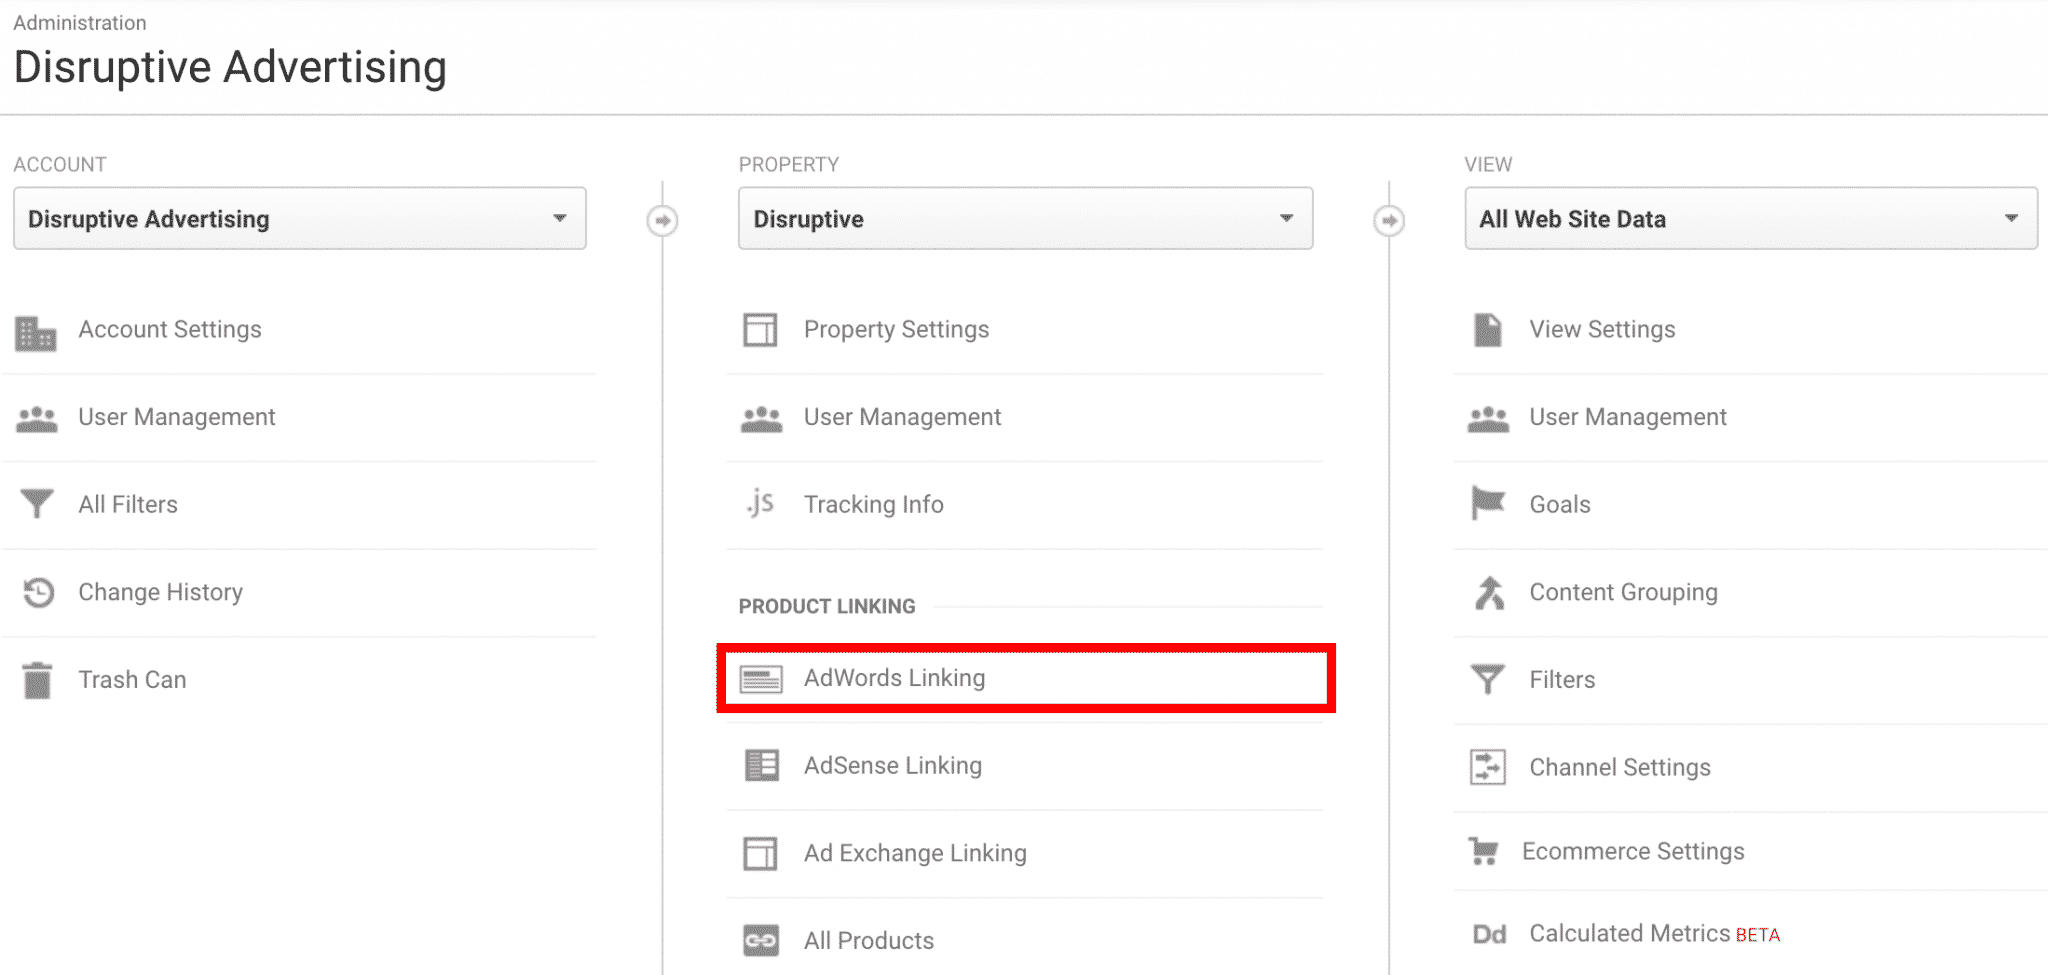Image resolution: width=2048 pixels, height=975 pixels.
Task: Click the View Settings document icon
Action: [1488, 330]
